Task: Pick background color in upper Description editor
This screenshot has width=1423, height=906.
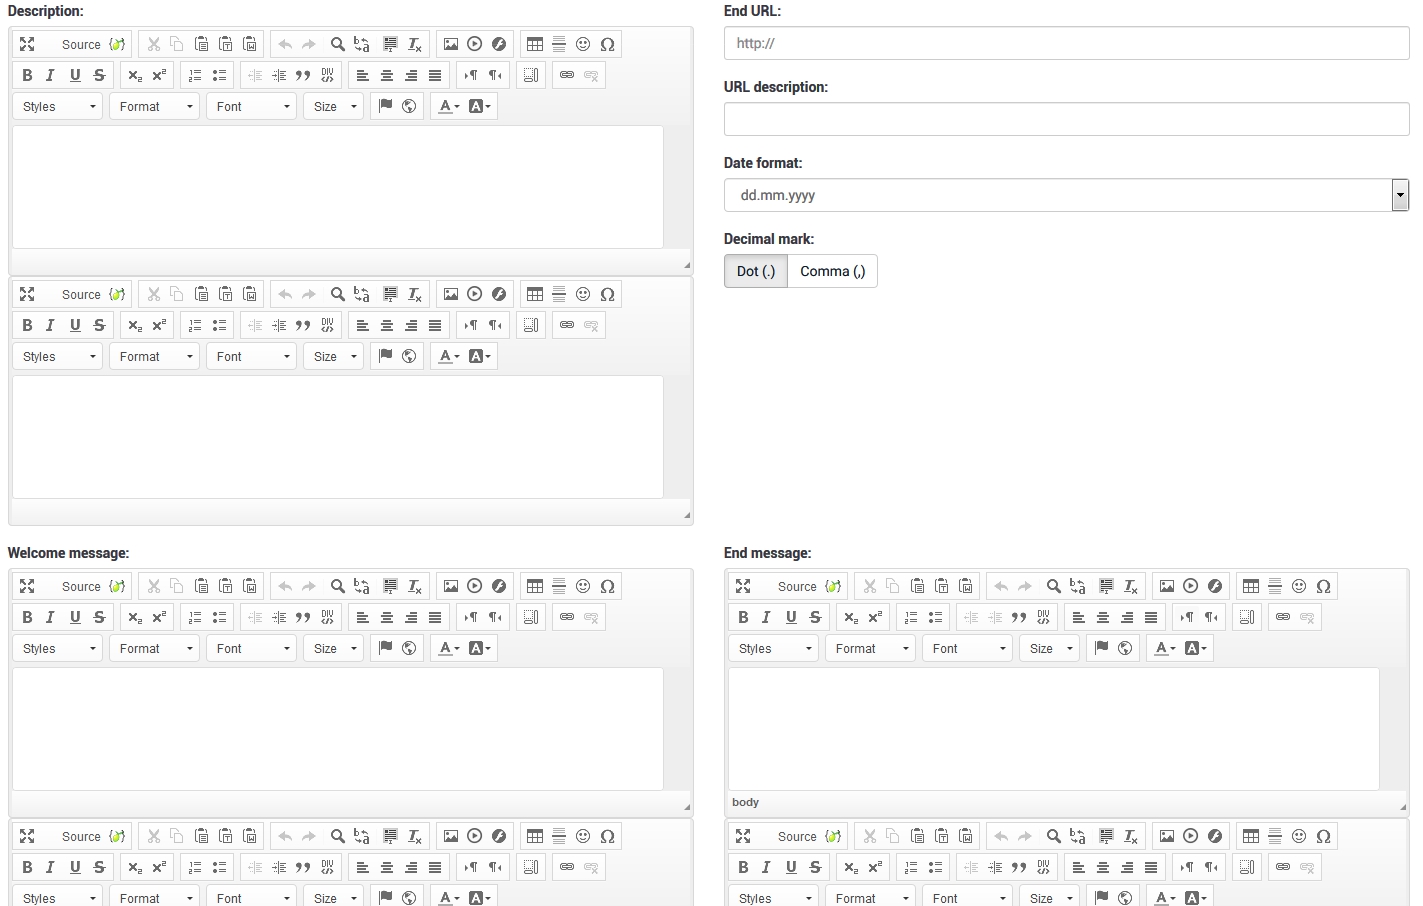Action: (x=480, y=106)
